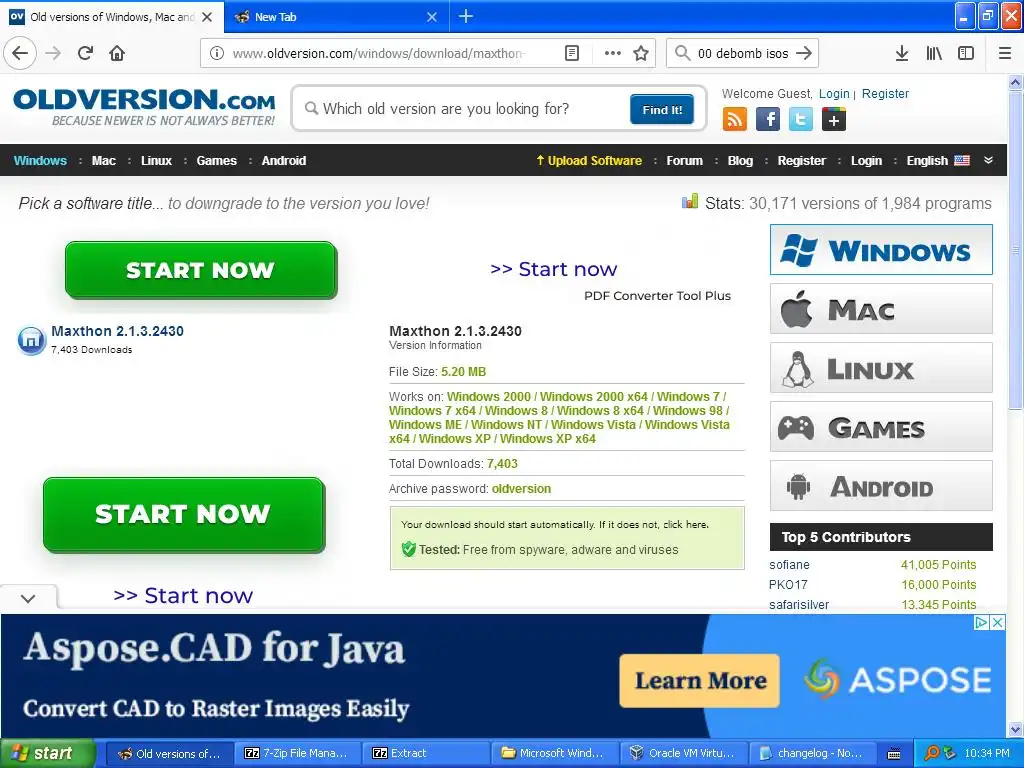
Task: Open the Games nav menu item
Action: [x=216, y=161]
